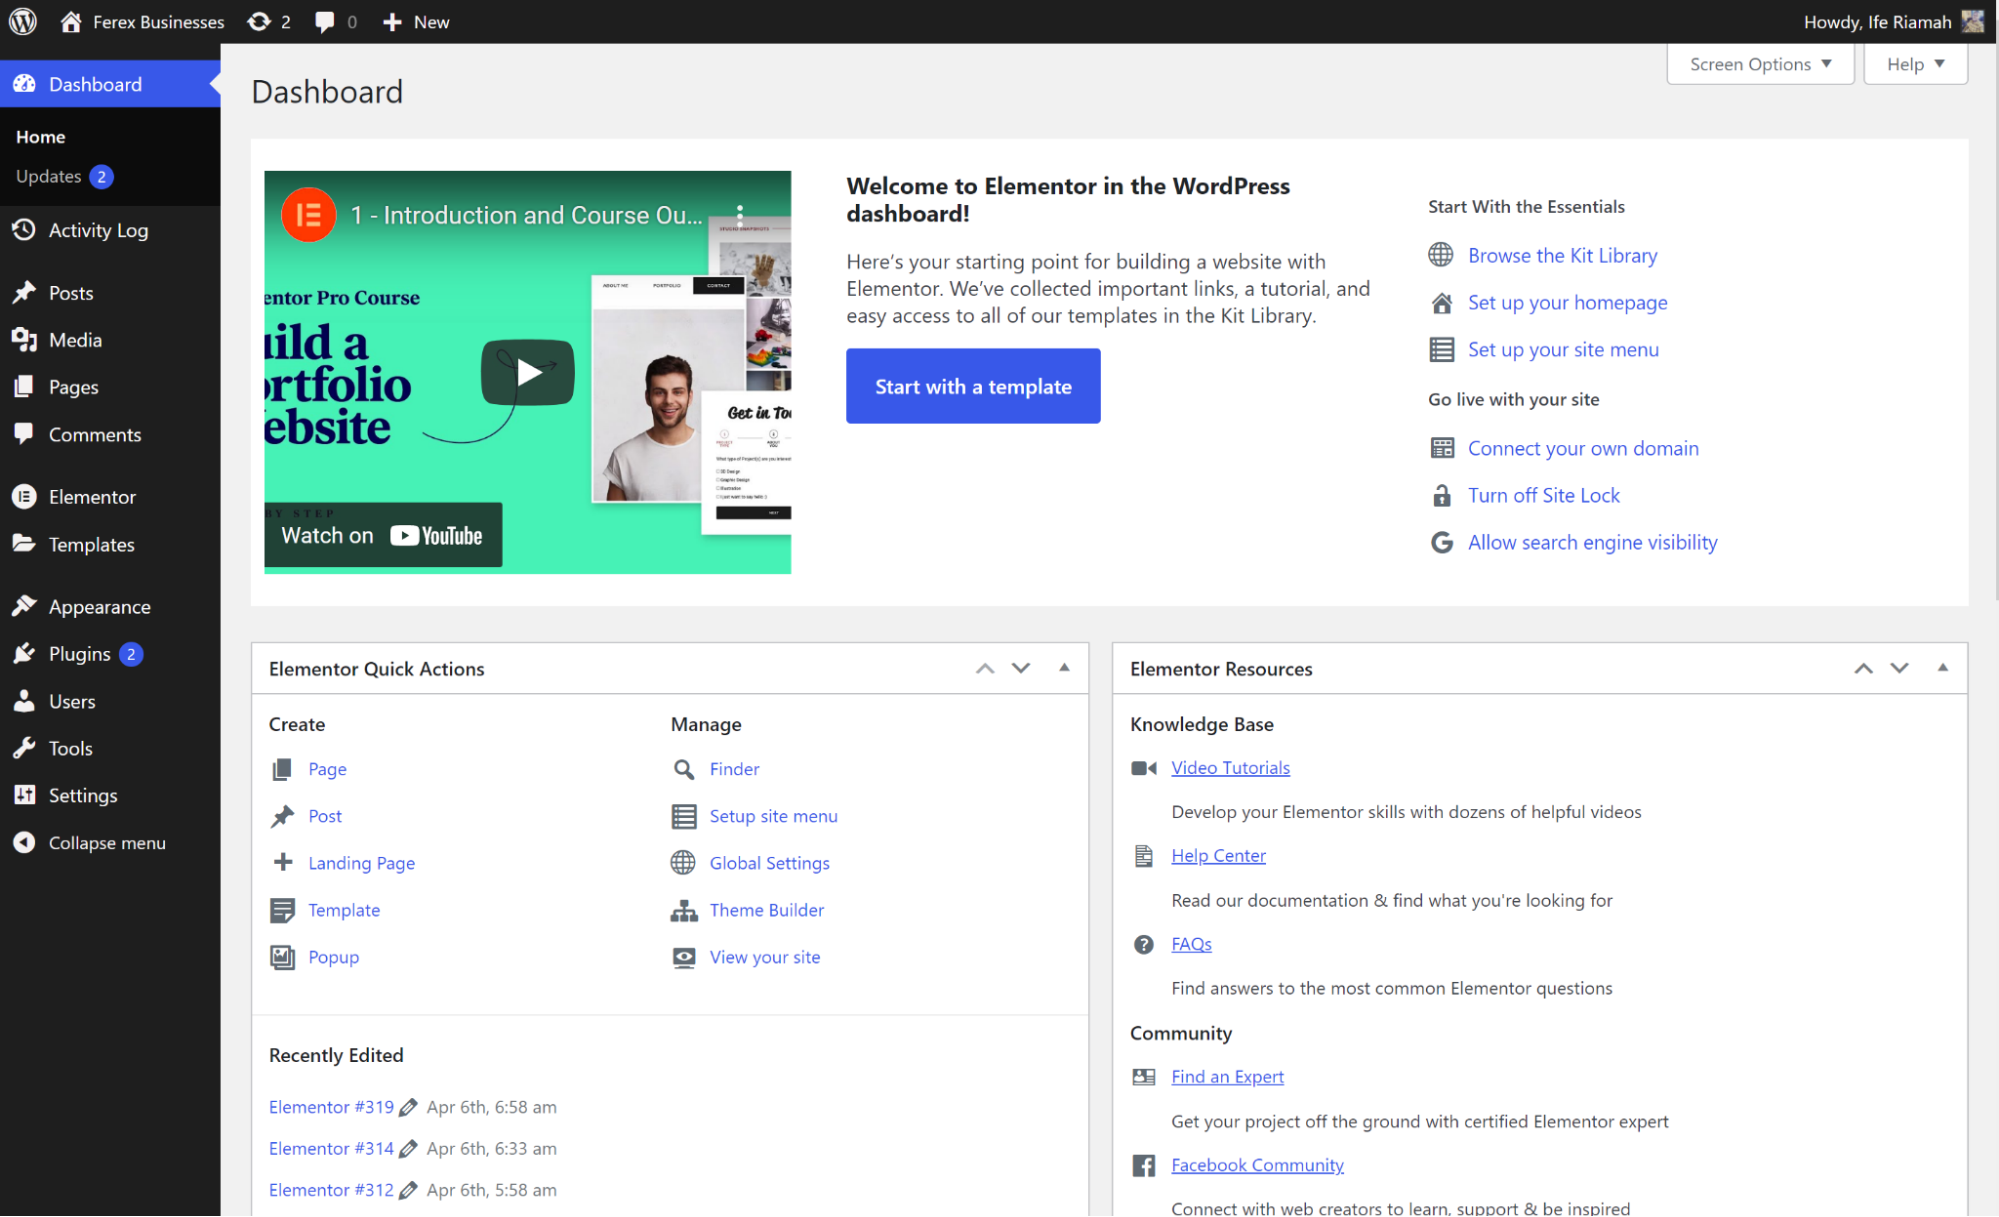1999x1217 pixels.
Task: Open Global Settings under Manage
Action: [769, 863]
